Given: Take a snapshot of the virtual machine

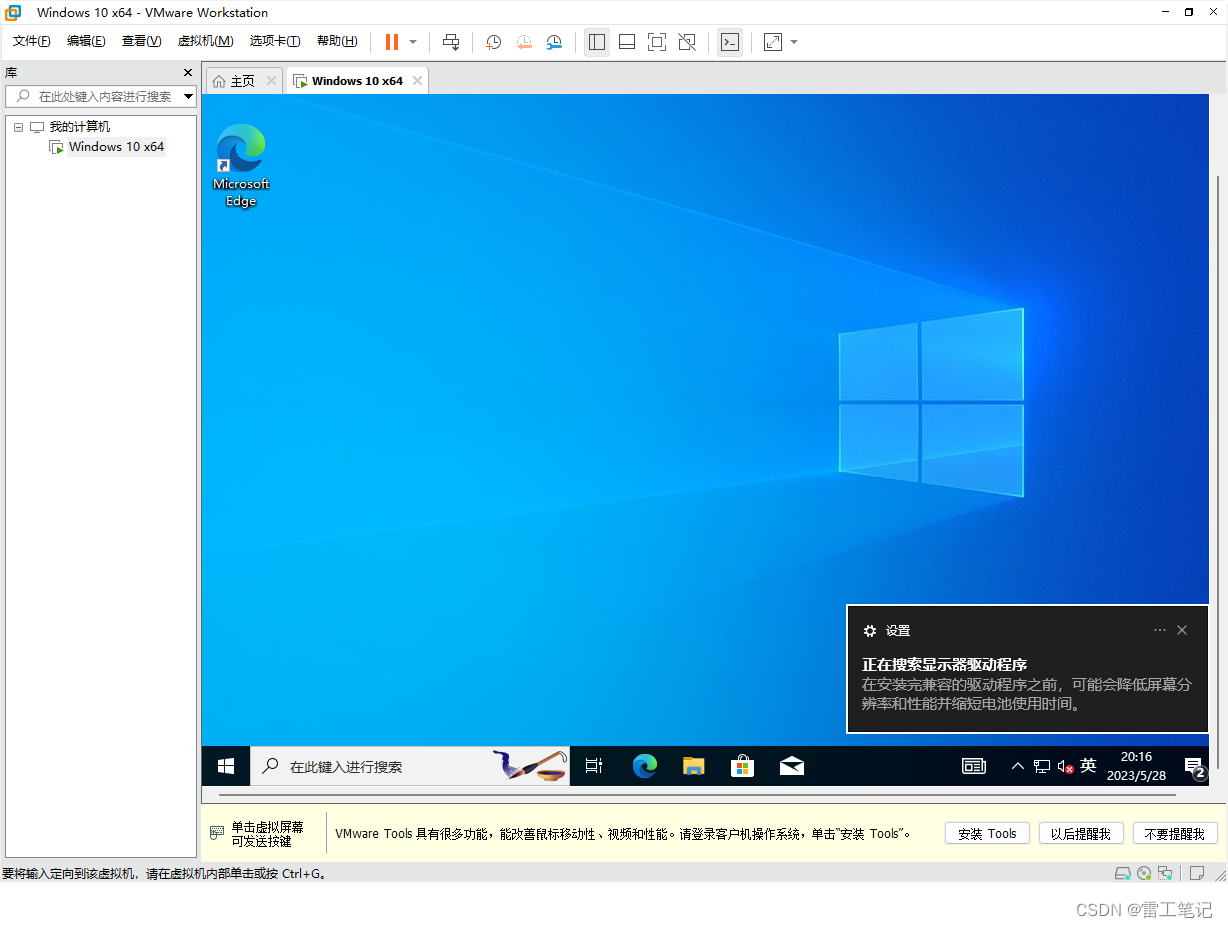Looking at the screenshot, I should click(493, 42).
